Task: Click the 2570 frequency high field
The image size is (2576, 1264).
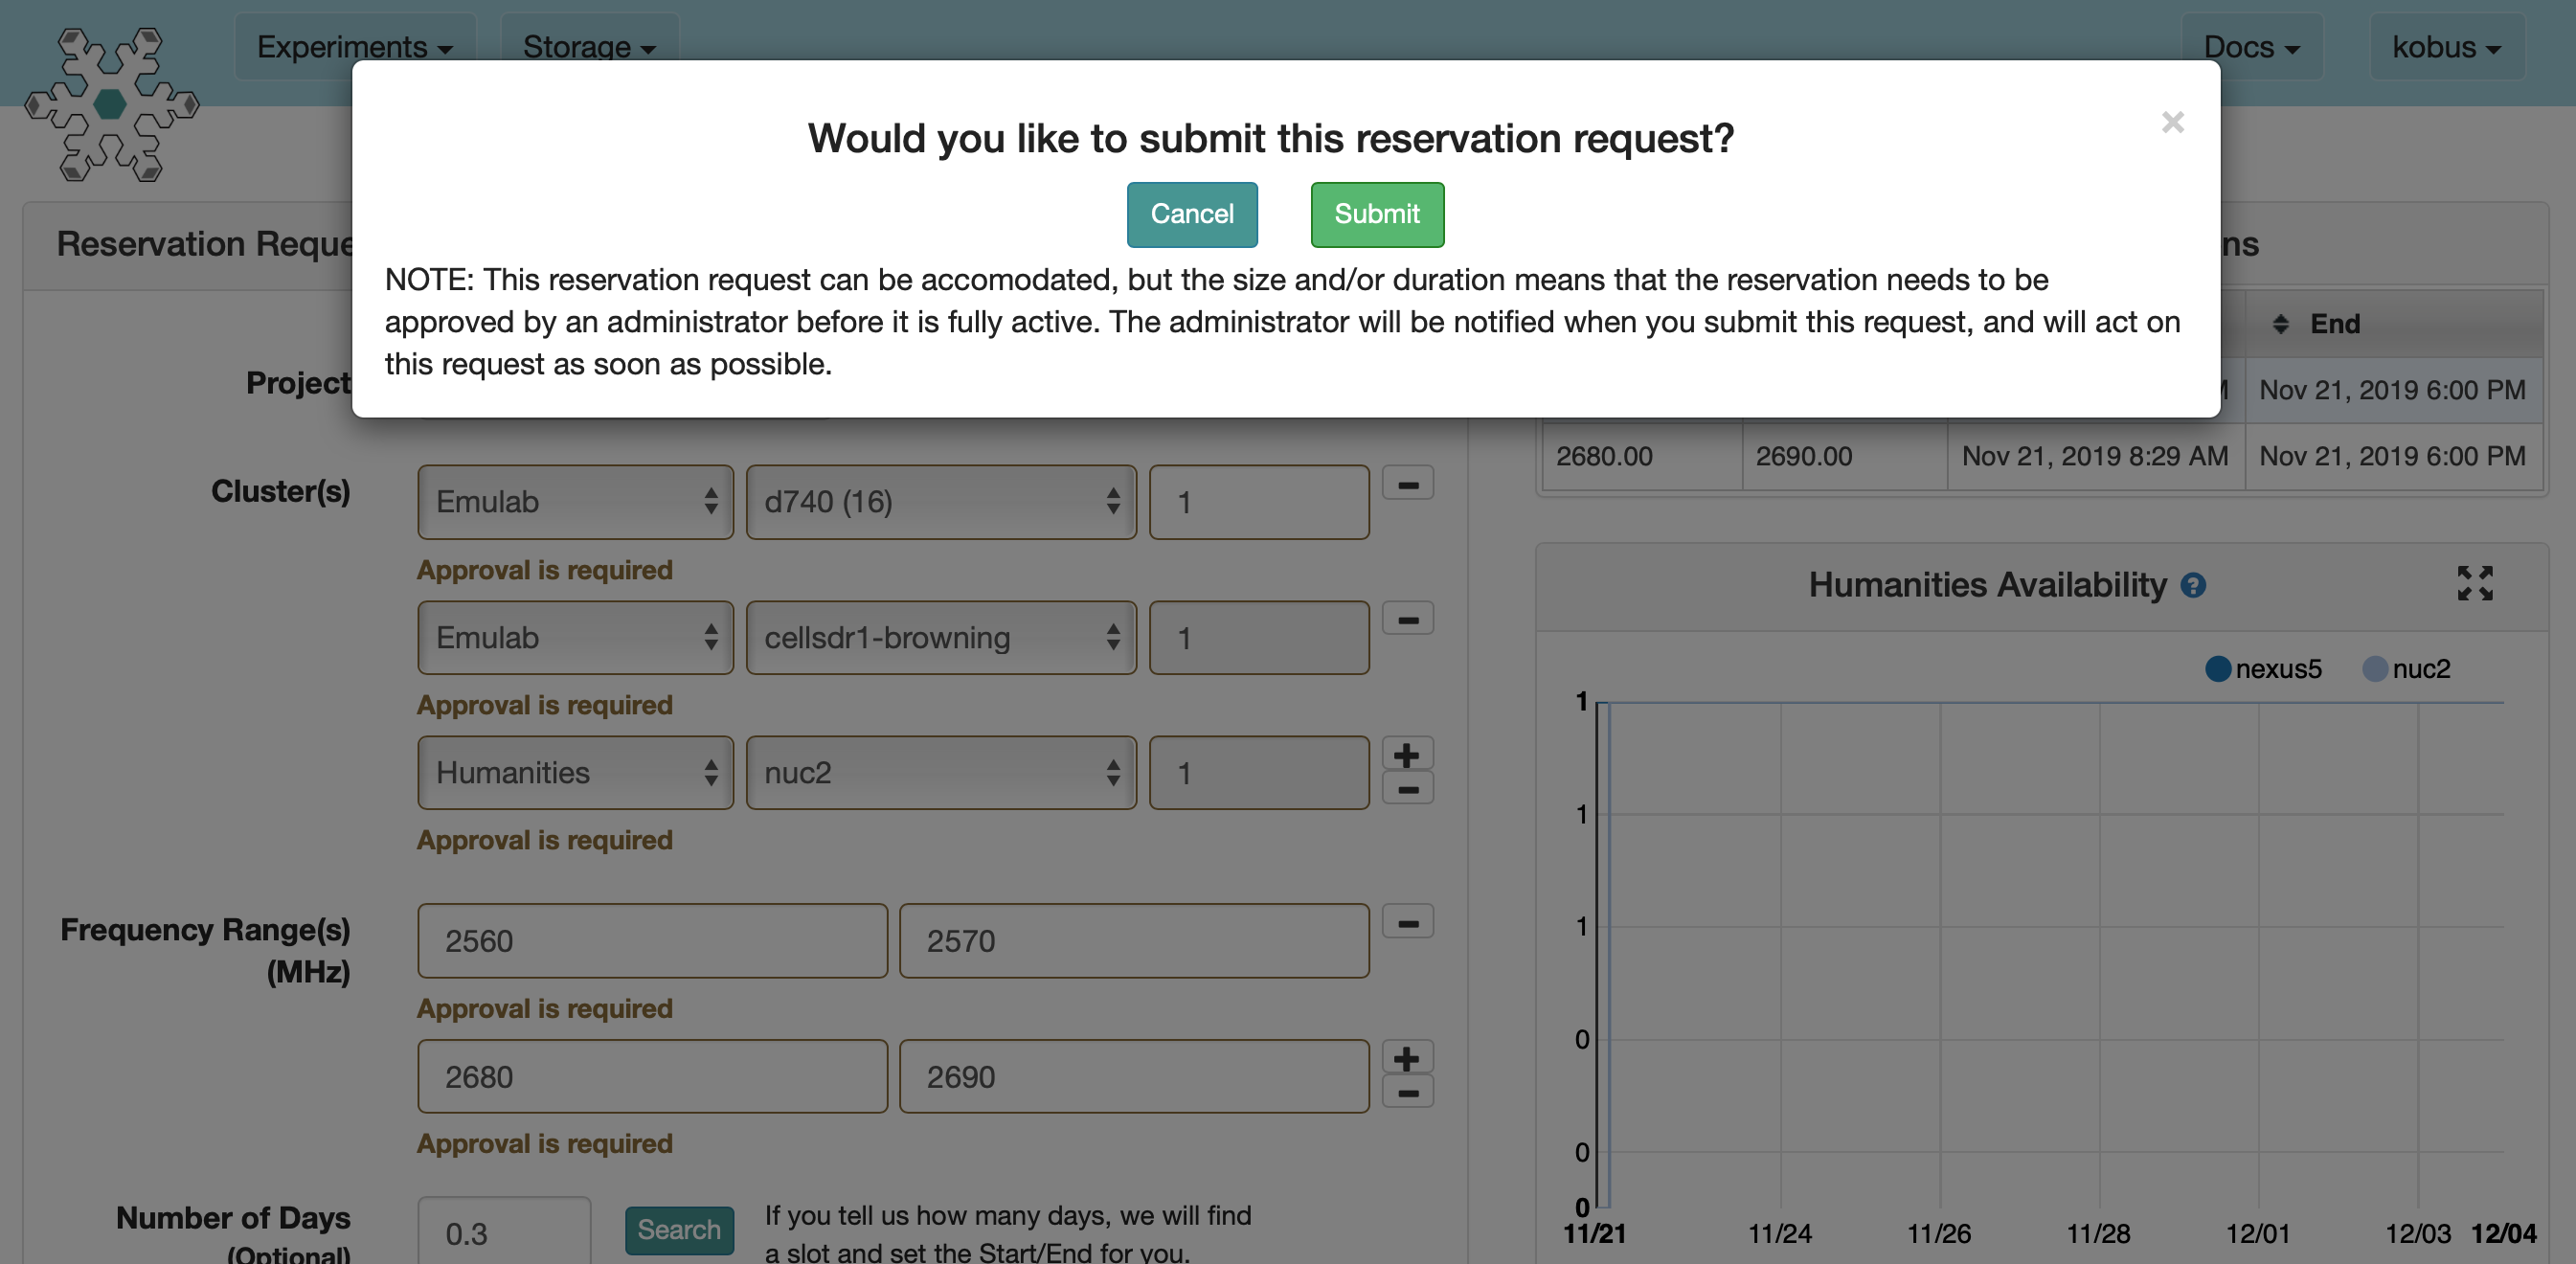Action: tap(1134, 941)
